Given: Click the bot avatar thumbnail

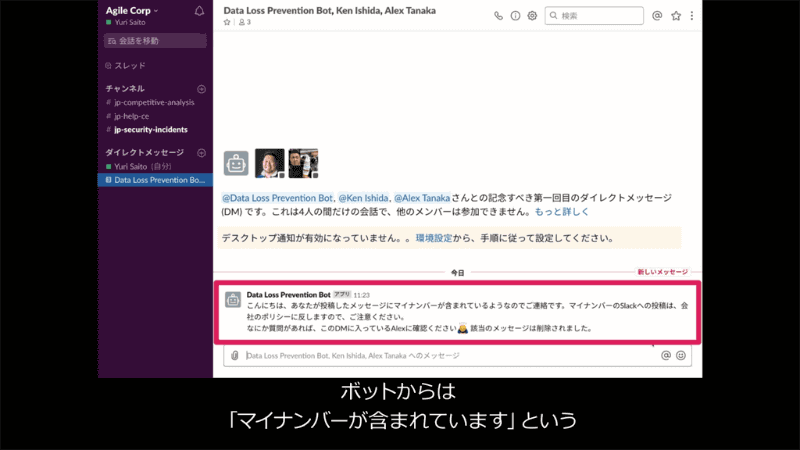Looking at the screenshot, I should pyautogui.click(x=236, y=163).
